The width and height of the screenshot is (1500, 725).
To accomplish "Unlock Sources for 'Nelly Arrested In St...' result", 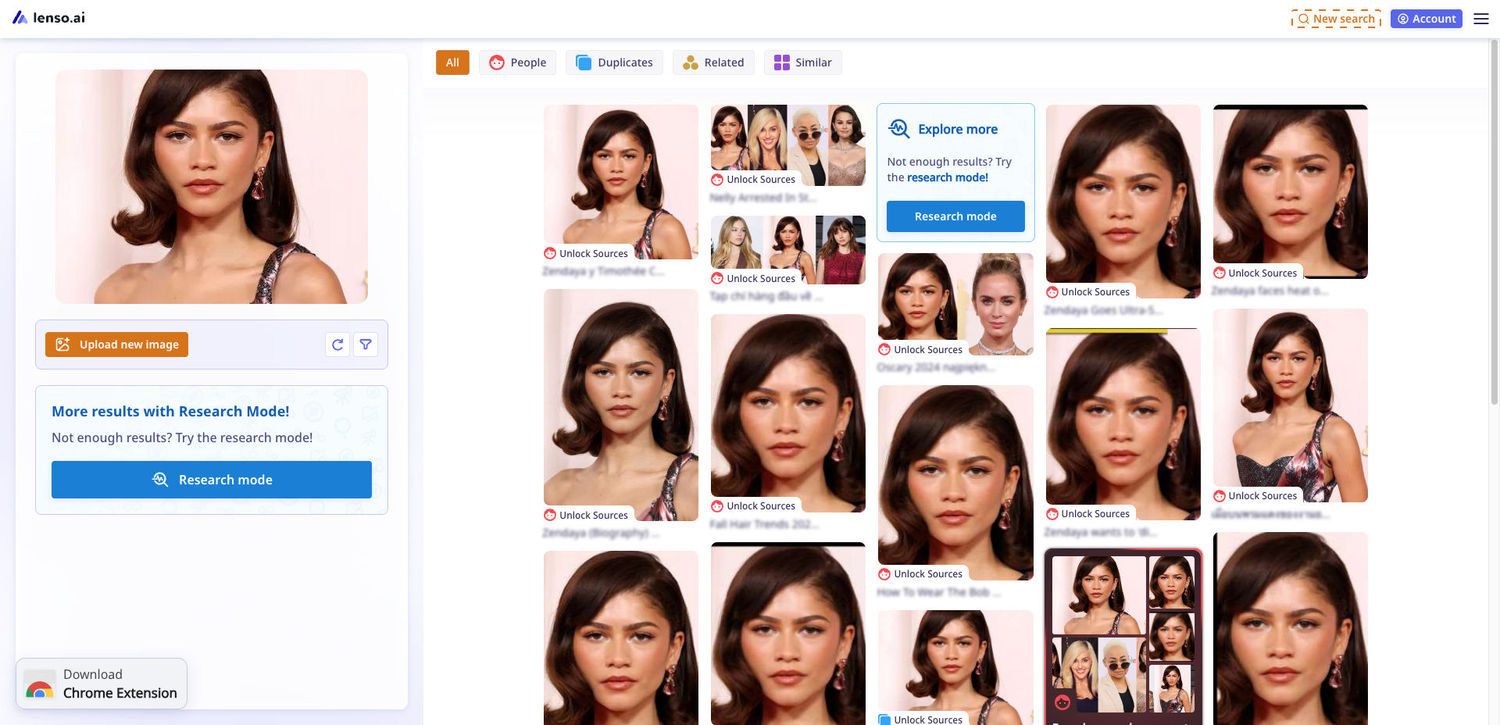I will pyautogui.click(x=753, y=179).
